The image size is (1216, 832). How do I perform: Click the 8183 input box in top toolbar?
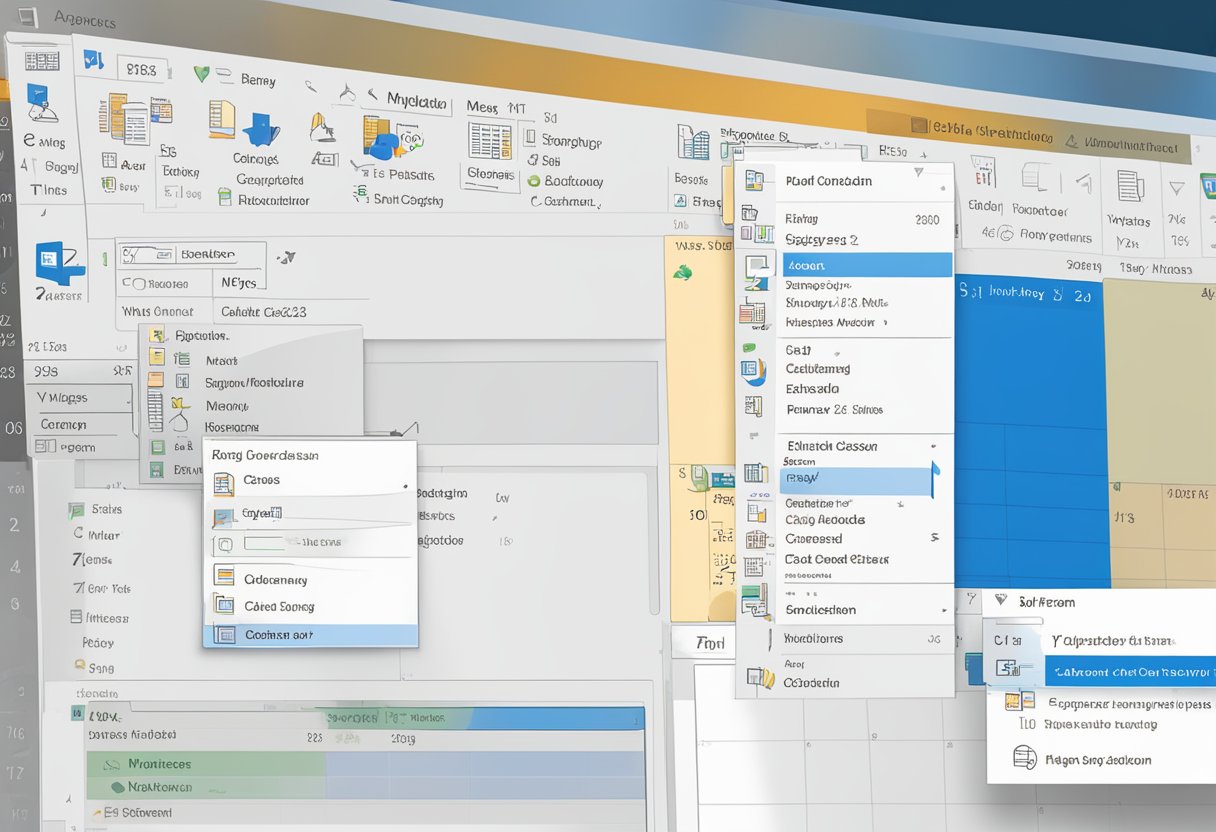pyautogui.click(x=143, y=70)
